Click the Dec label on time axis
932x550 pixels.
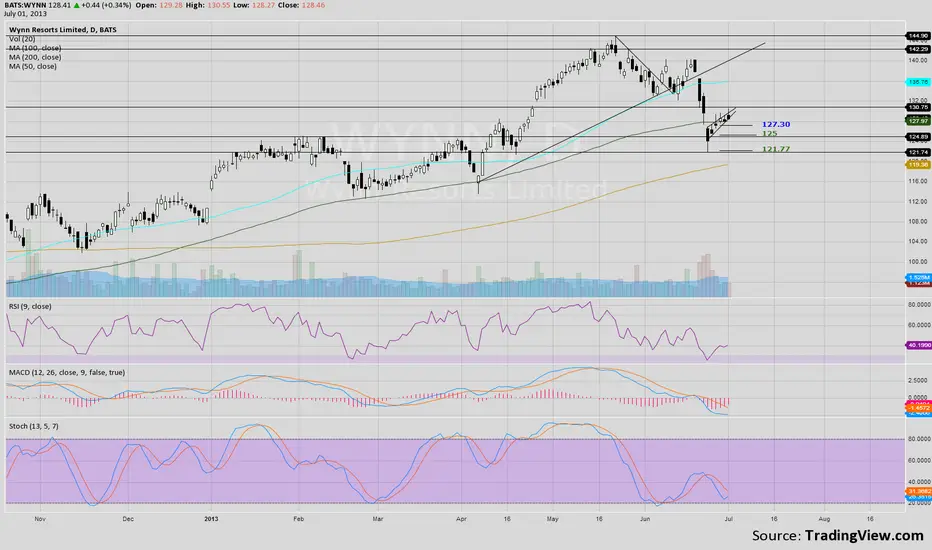pyautogui.click(x=128, y=519)
